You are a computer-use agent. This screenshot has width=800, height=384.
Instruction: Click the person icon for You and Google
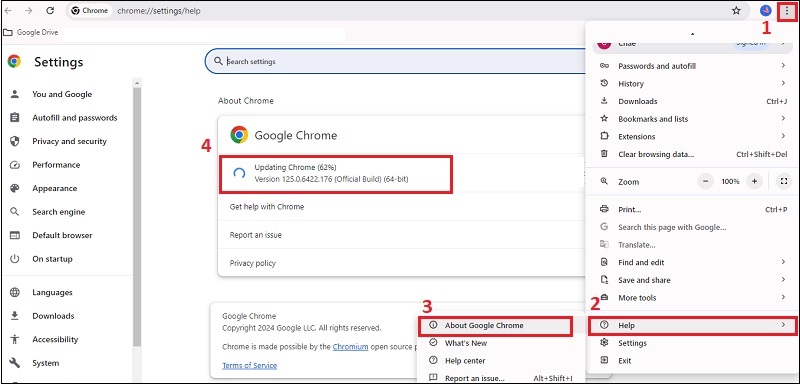click(x=15, y=94)
